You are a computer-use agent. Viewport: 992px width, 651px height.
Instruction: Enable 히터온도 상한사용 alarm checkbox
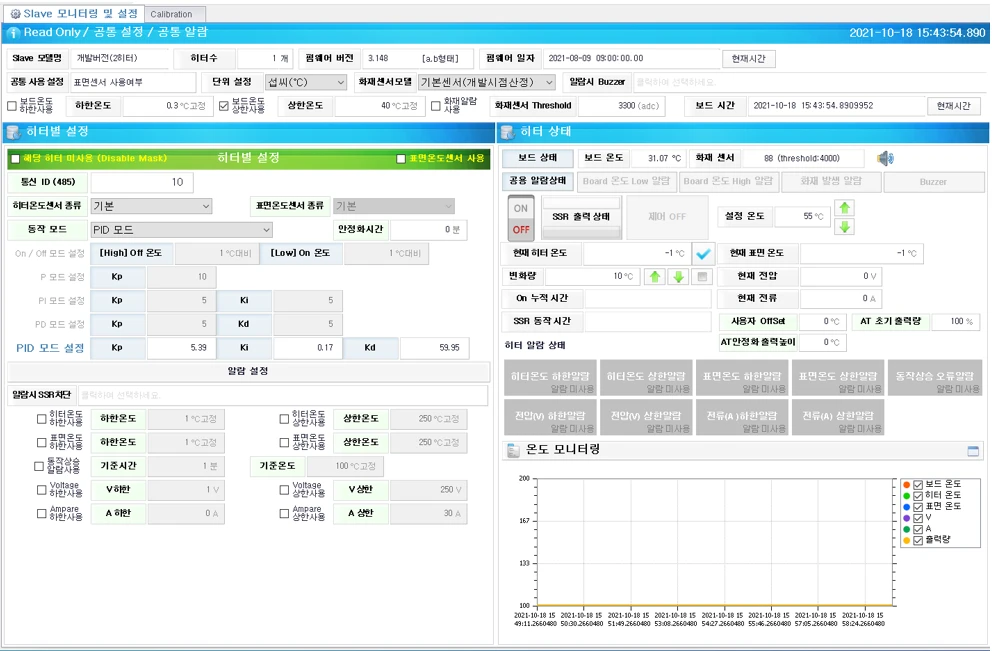284,419
